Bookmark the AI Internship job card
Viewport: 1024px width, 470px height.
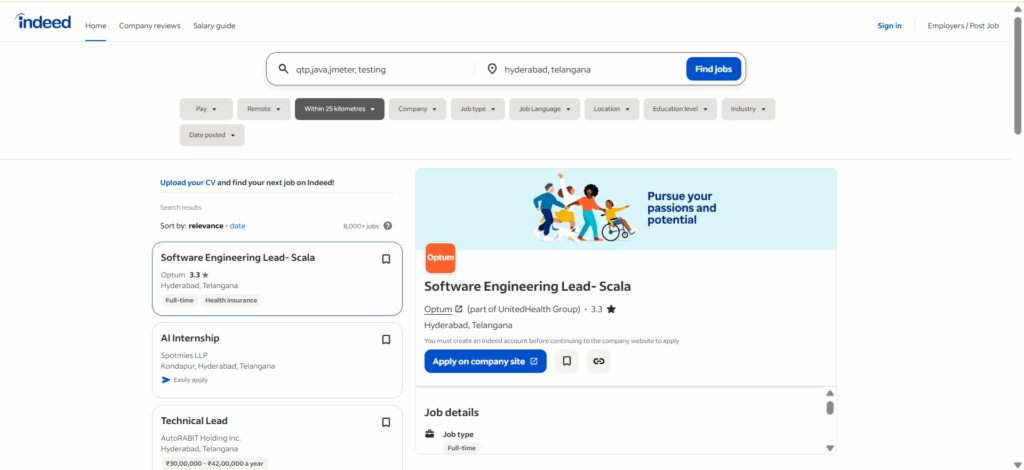click(x=386, y=339)
